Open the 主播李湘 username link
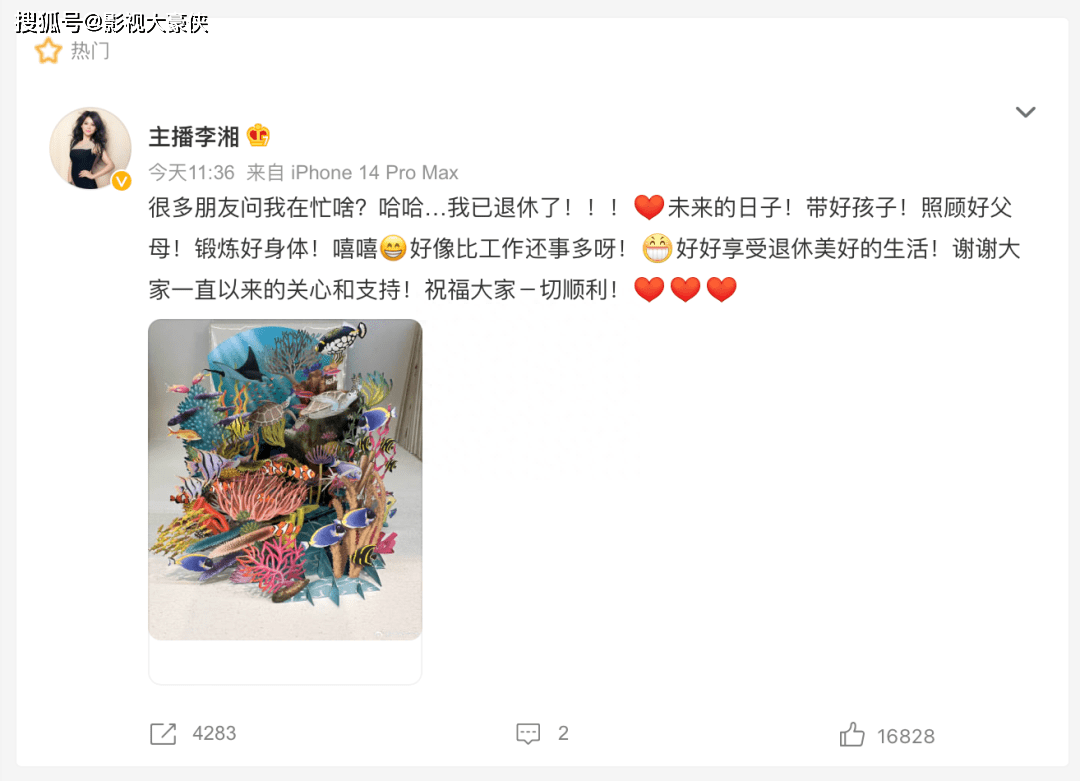Viewport: 1080px width, 781px height. 194,136
